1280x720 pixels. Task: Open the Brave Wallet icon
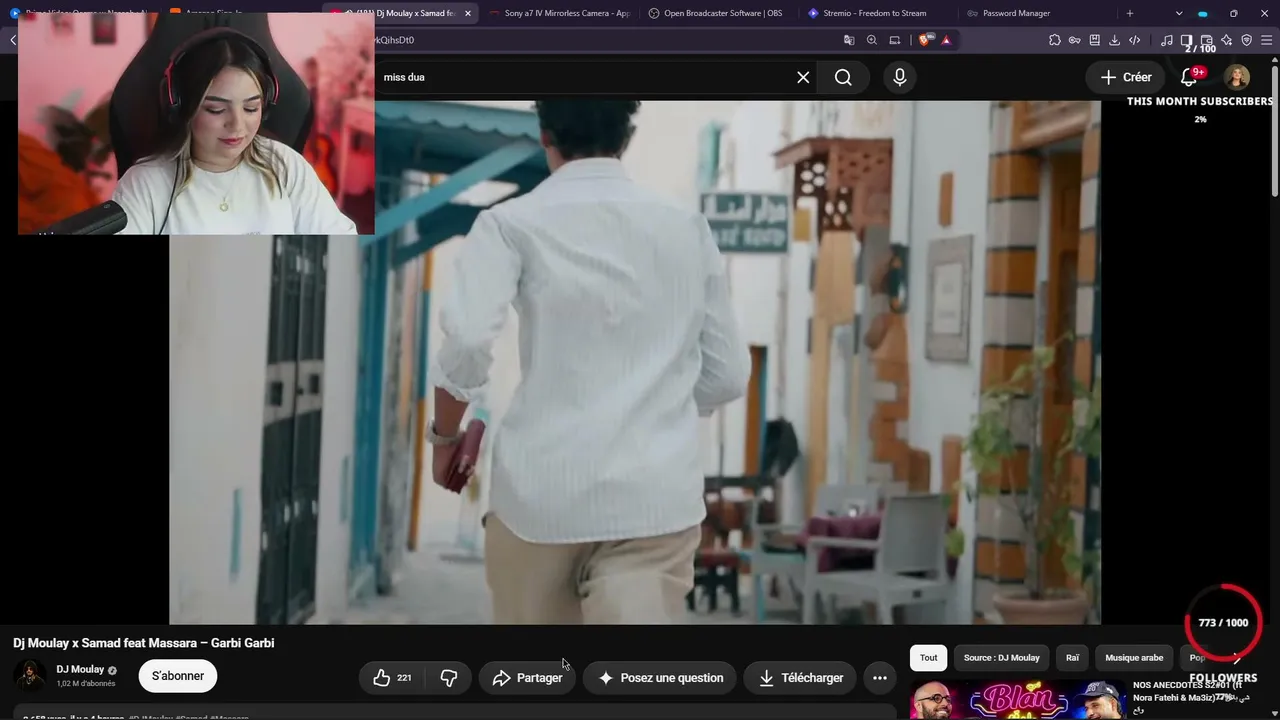tap(1207, 40)
